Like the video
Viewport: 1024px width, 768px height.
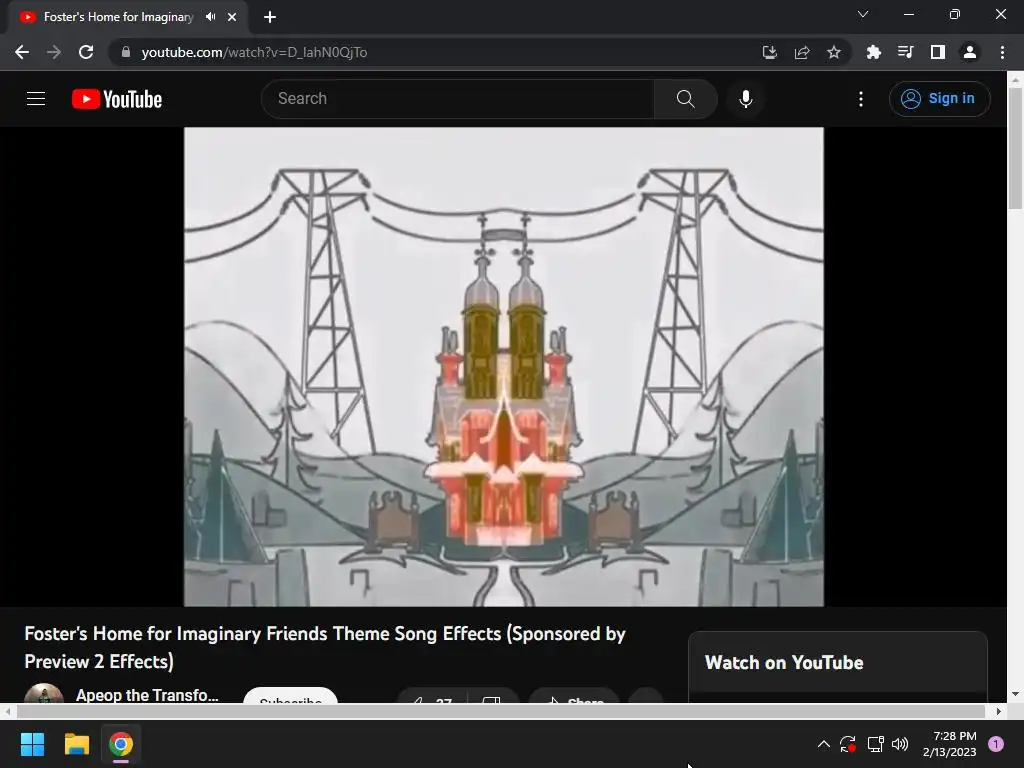[x=432, y=696]
